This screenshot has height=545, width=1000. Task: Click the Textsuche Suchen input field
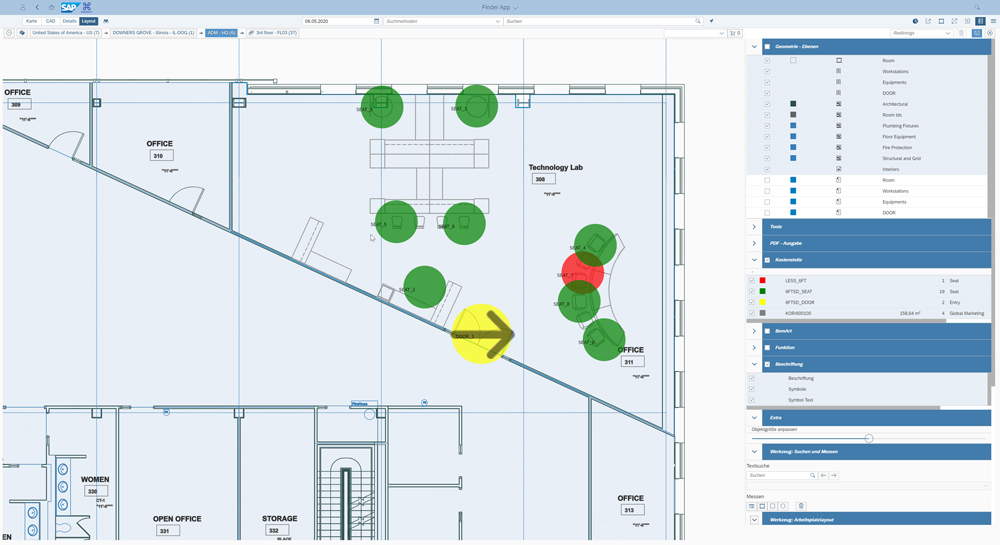tap(781, 476)
